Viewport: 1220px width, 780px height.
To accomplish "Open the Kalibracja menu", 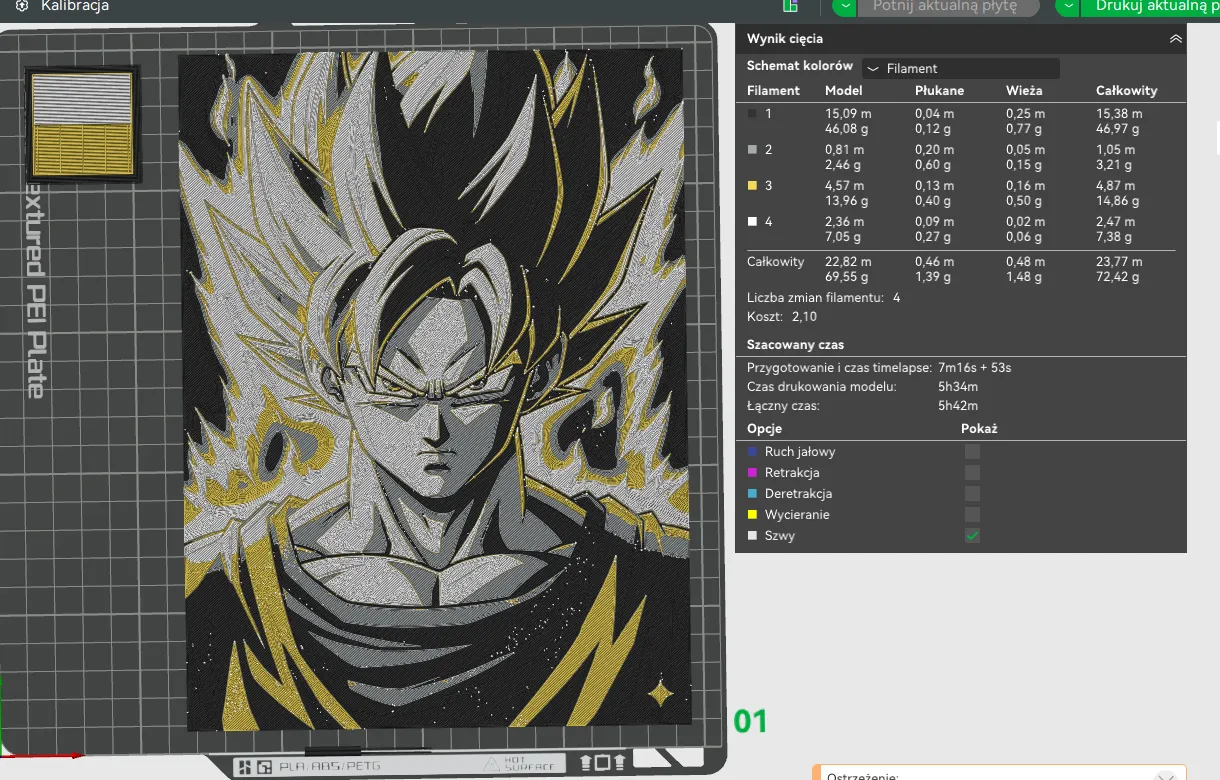I will pos(75,6).
